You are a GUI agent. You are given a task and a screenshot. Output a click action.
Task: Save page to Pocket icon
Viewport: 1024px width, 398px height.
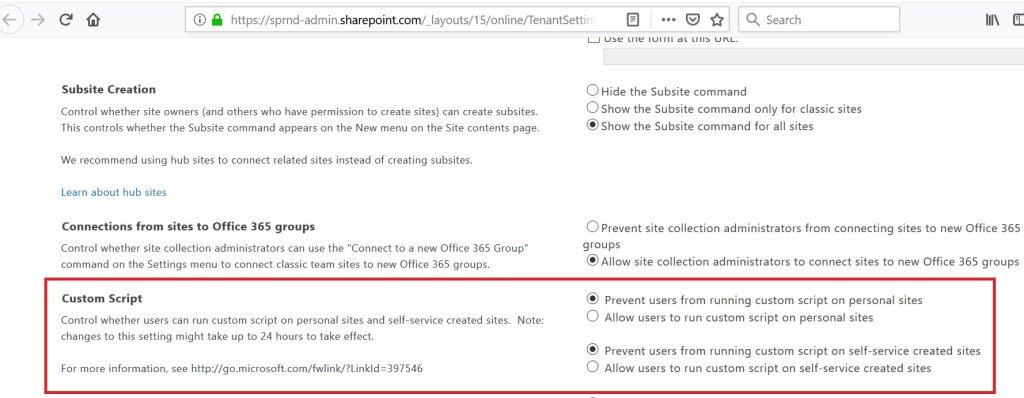click(694, 20)
